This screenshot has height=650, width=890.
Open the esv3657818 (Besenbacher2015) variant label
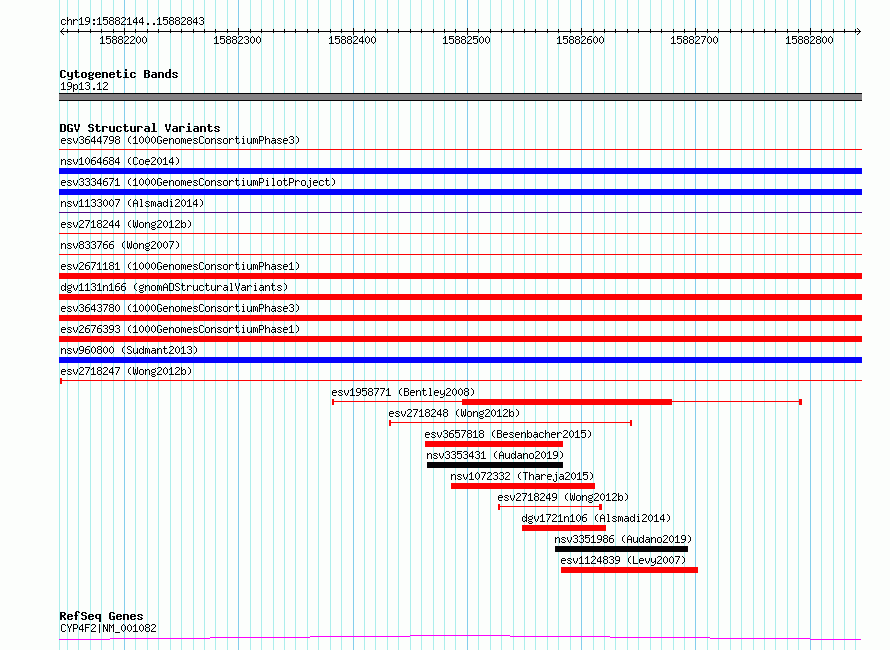(508, 434)
